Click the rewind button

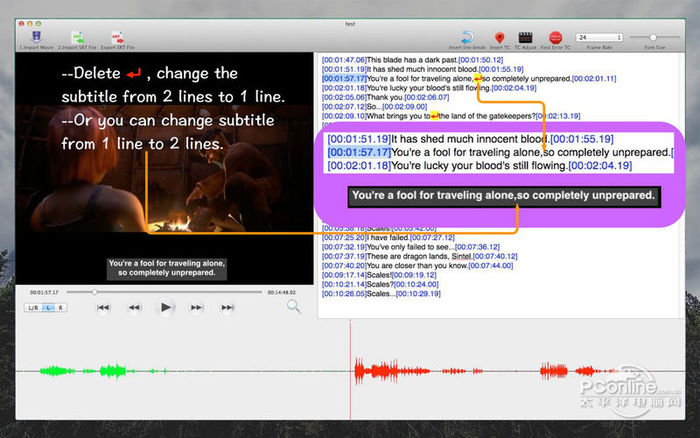(x=134, y=308)
